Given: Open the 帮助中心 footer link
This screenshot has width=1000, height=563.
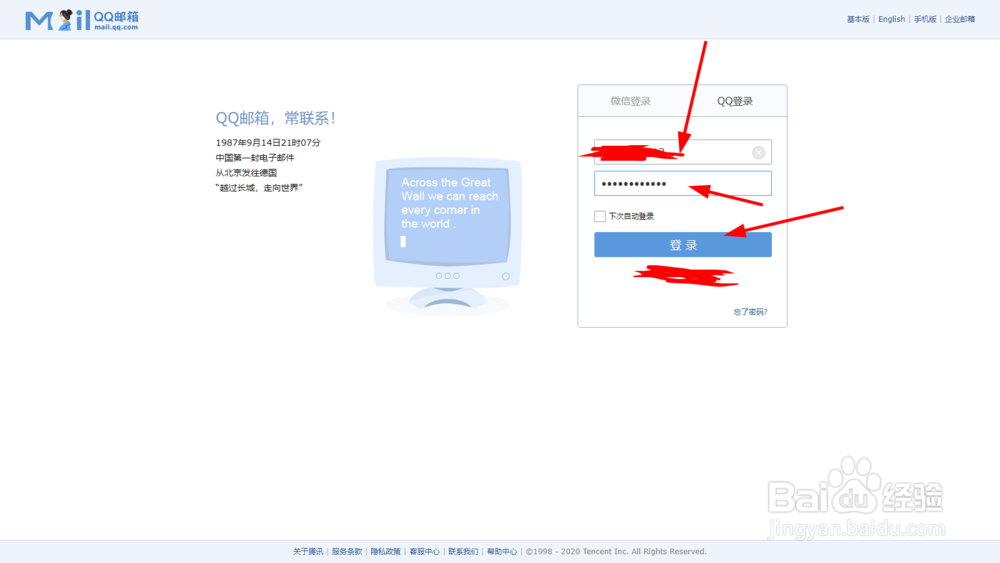Looking at the screenshot, I should click(502, 552).
